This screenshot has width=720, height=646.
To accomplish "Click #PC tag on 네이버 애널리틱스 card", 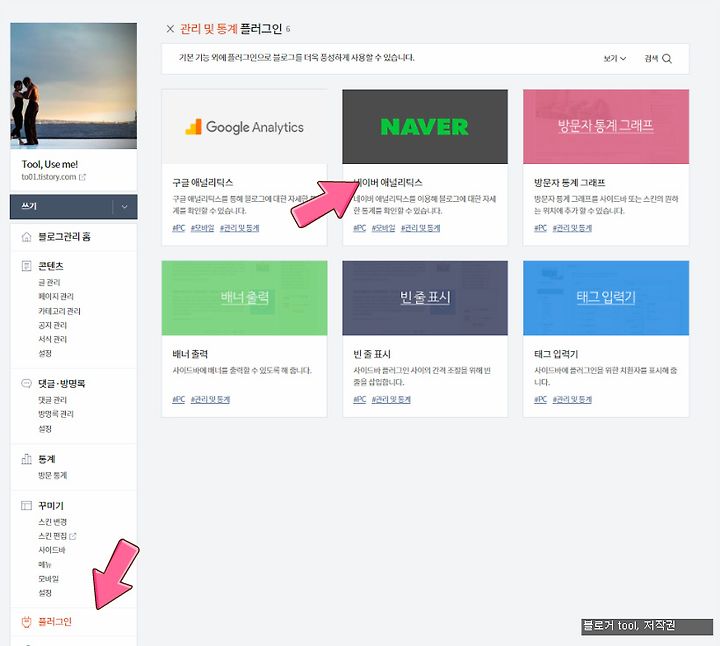I will pos(360,228).
